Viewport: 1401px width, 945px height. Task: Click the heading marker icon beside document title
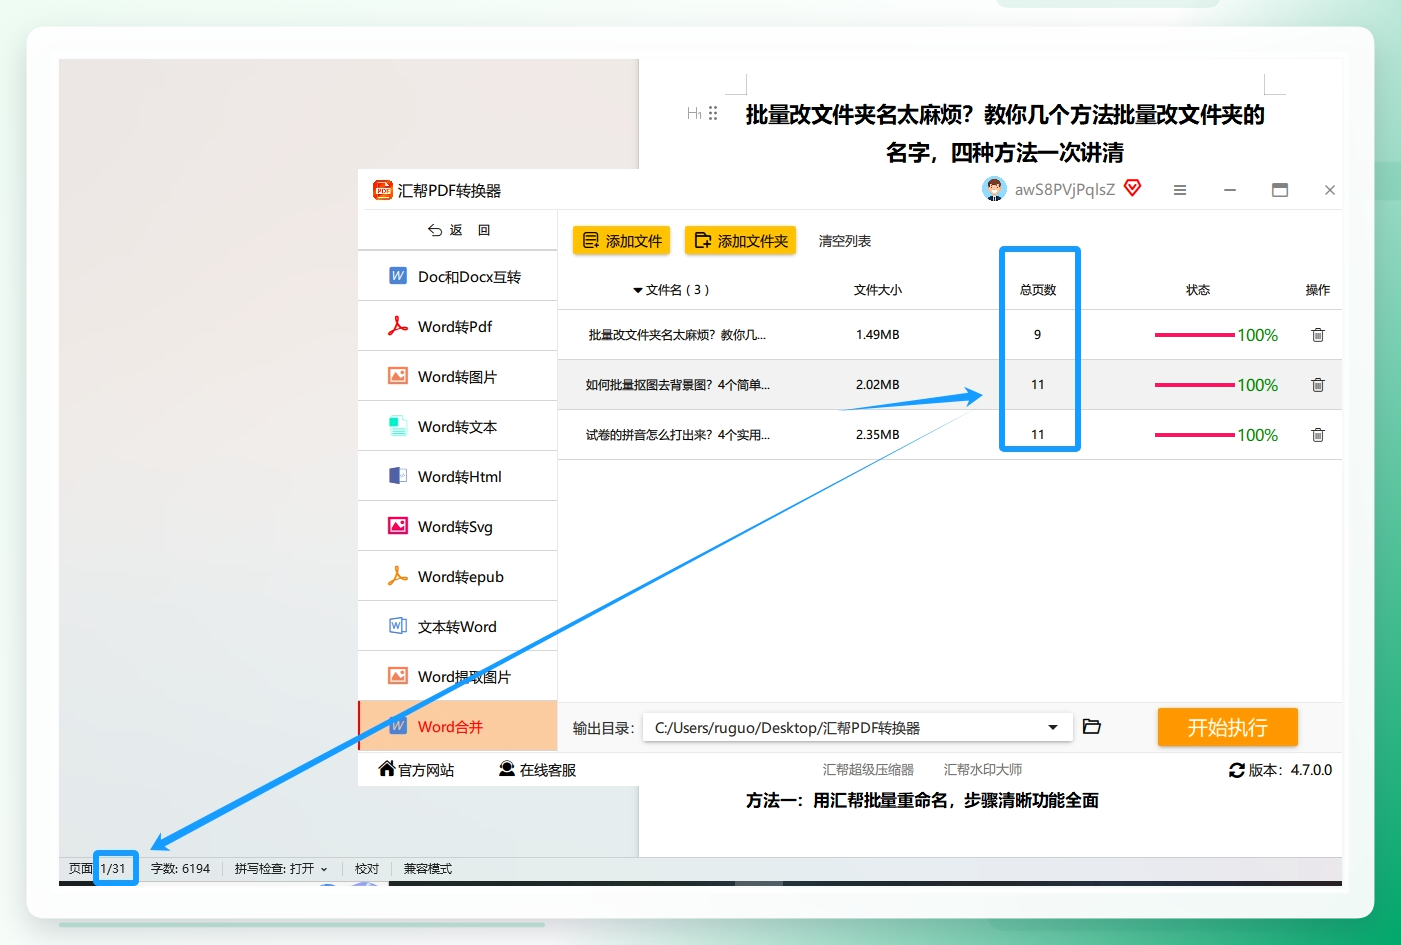click(694, 113)
